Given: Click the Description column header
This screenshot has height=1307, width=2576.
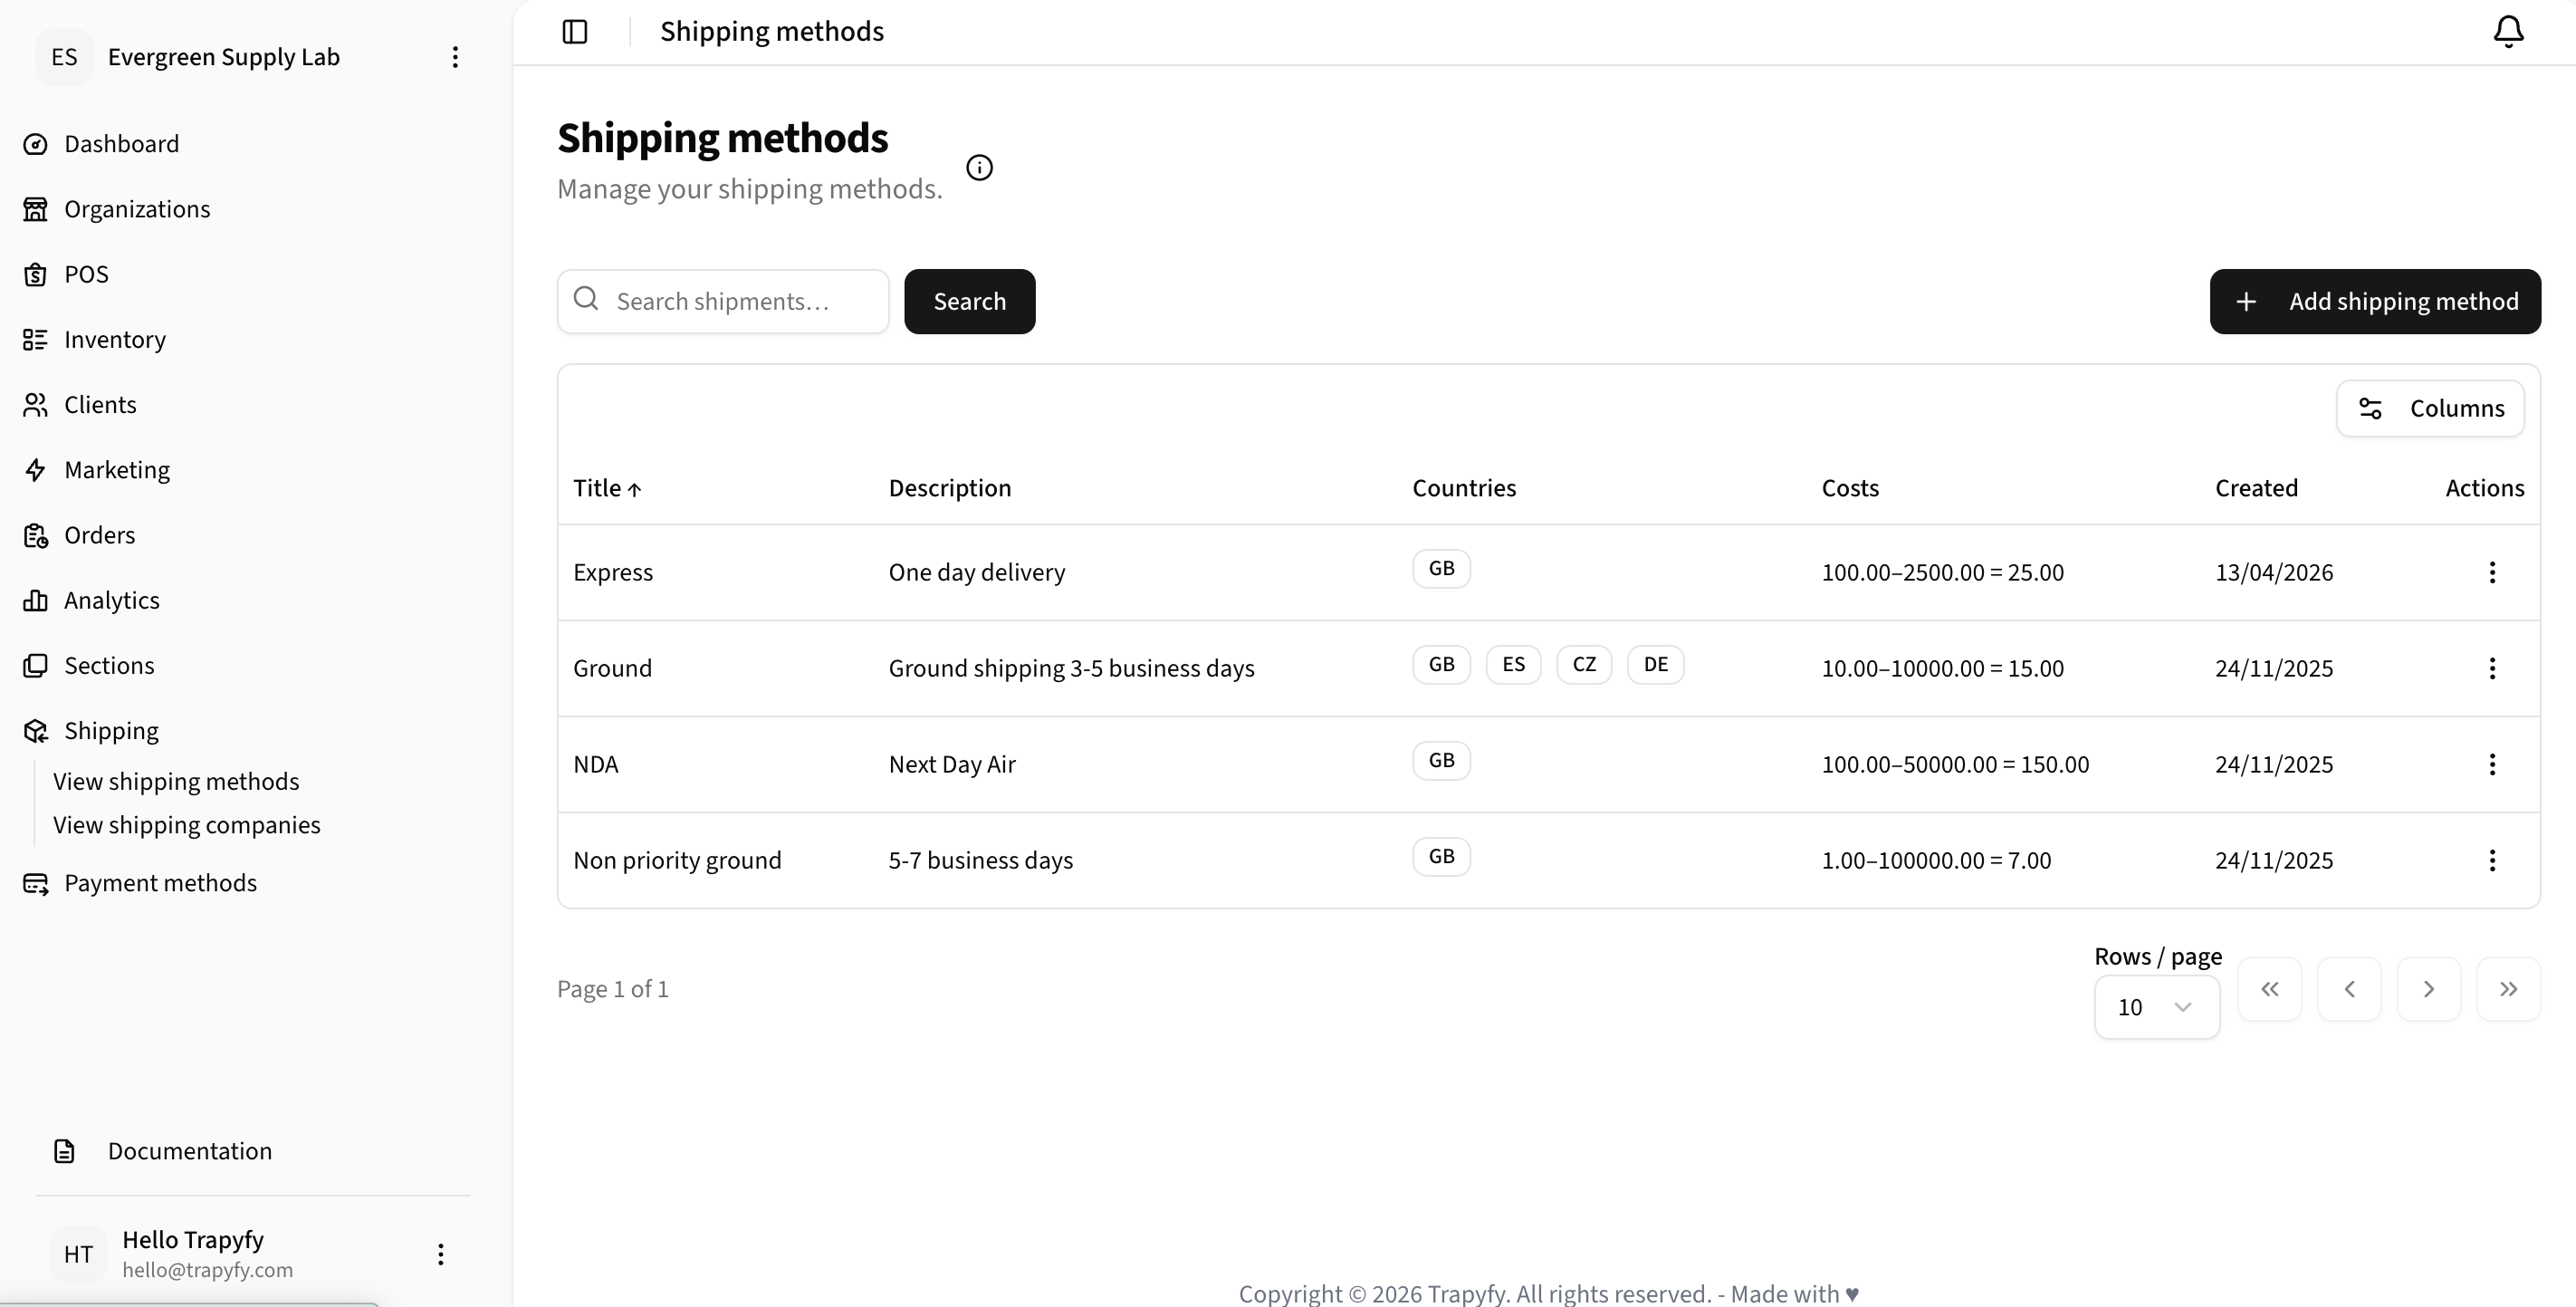Looking at the screenshot, I should coord(950,488).
